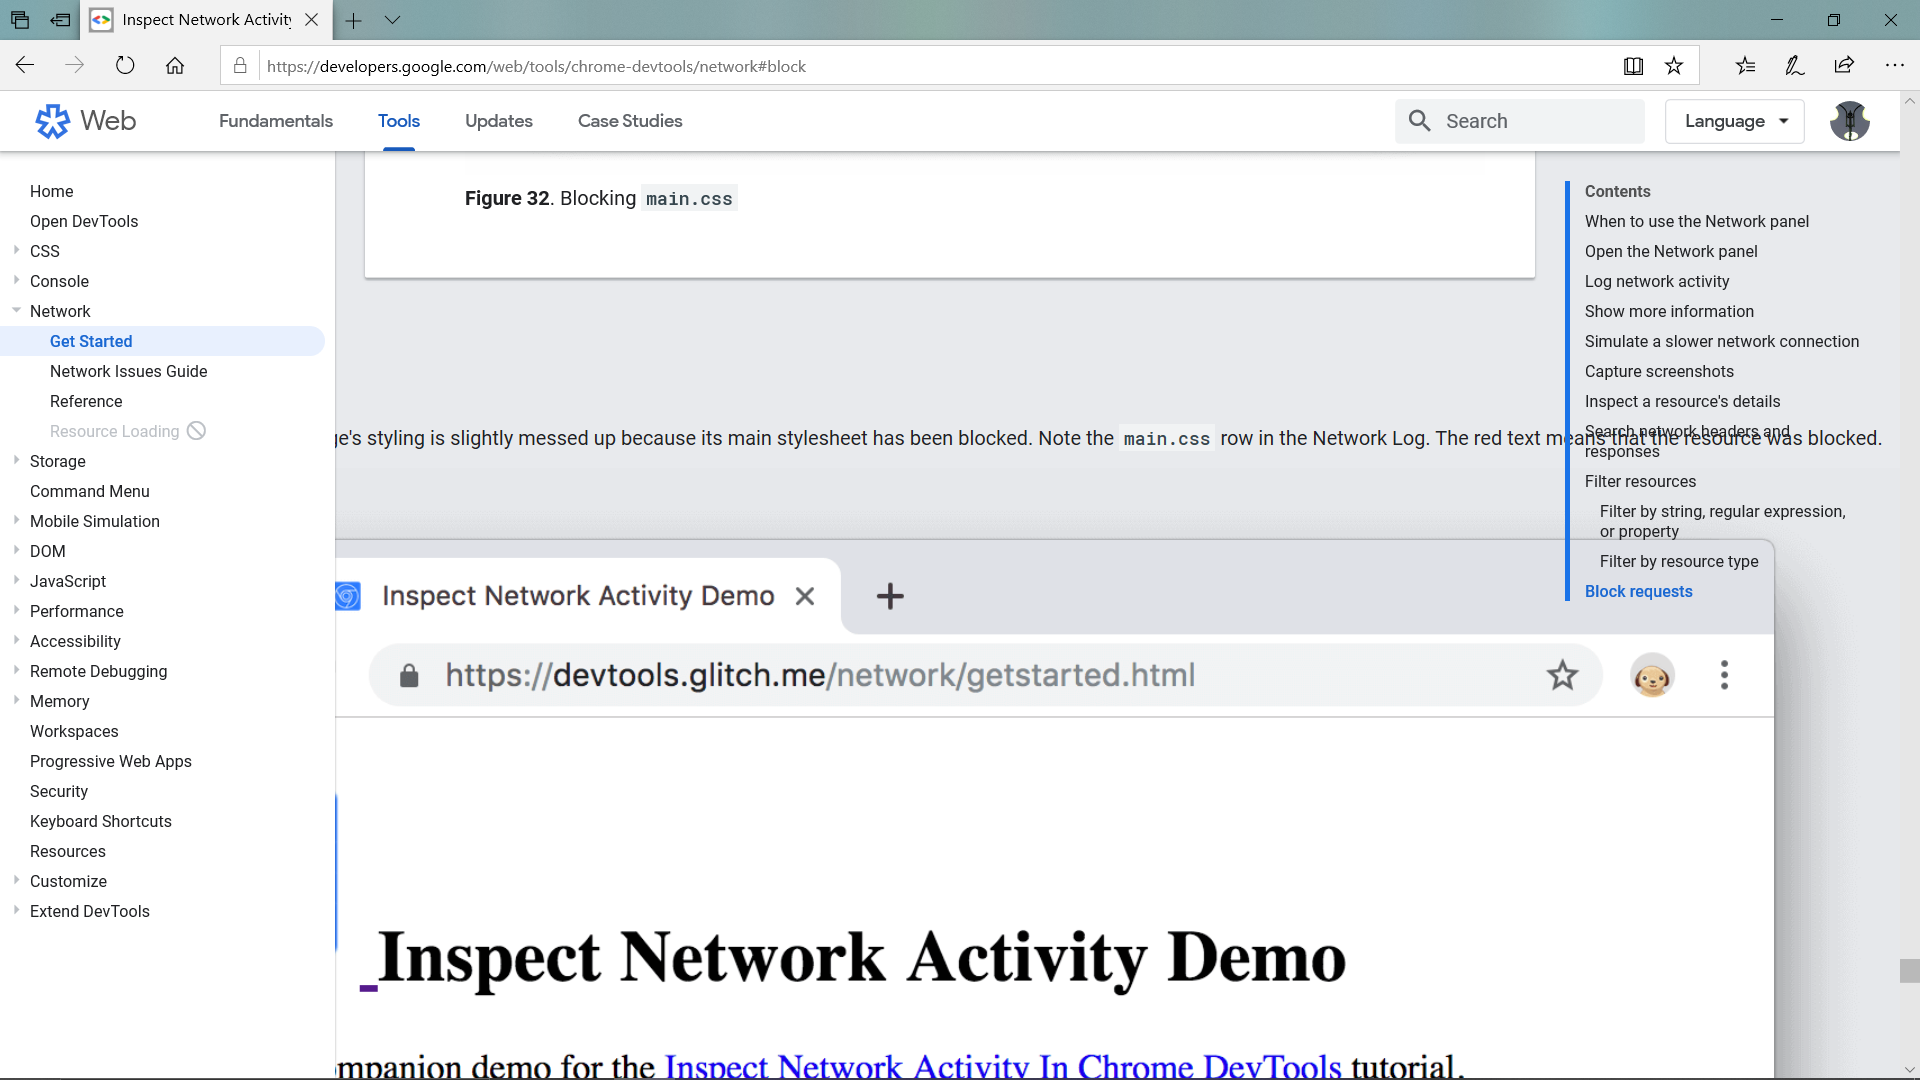This screenshot has width=1920, height=1080.
Task: Open the Block requests contents link
Action: pyautogui.click(x=1639, y=591)
